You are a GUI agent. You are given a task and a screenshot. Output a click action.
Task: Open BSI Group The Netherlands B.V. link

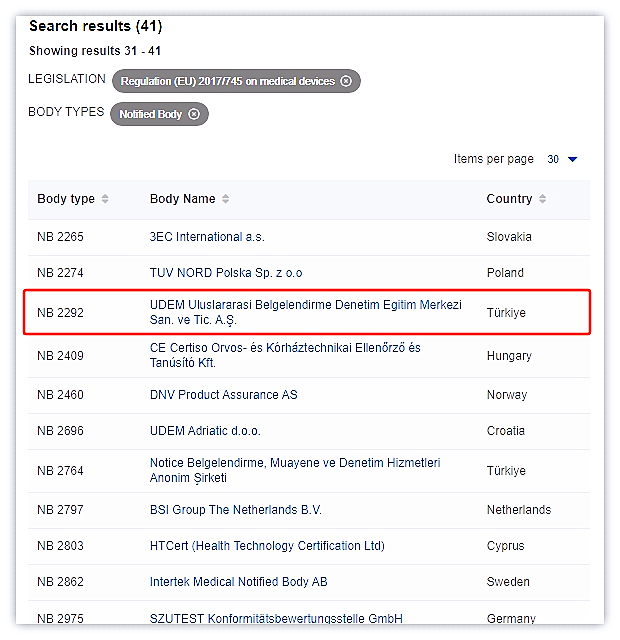236,510
